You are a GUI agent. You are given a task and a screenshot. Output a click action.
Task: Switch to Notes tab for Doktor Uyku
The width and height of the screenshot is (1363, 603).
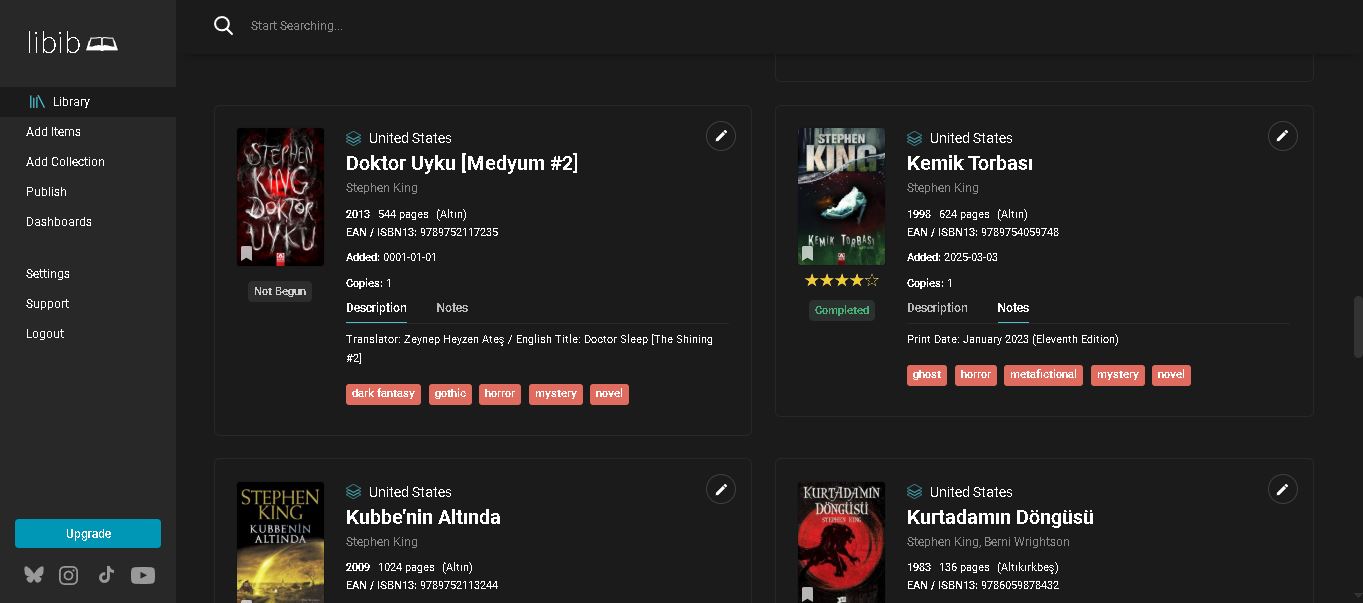tap(452, 308)
